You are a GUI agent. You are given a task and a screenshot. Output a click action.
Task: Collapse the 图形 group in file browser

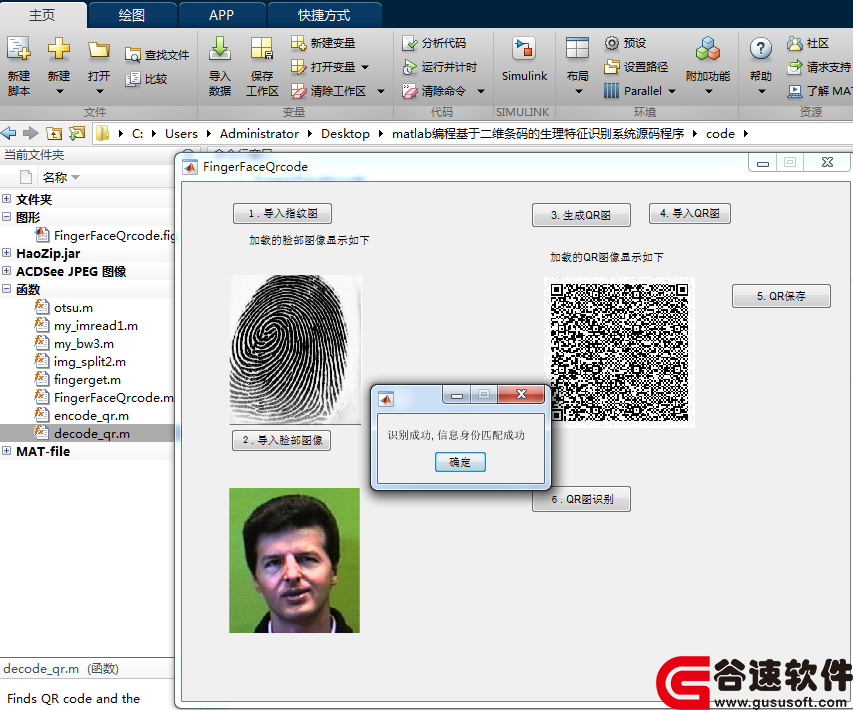(x=7, y=217)
